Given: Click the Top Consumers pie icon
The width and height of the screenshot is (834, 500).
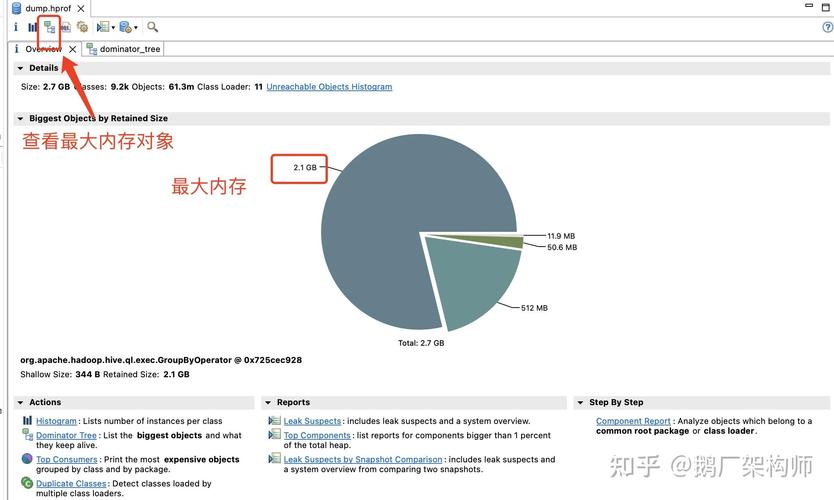Looking at the screenshot, I should 27,459.
